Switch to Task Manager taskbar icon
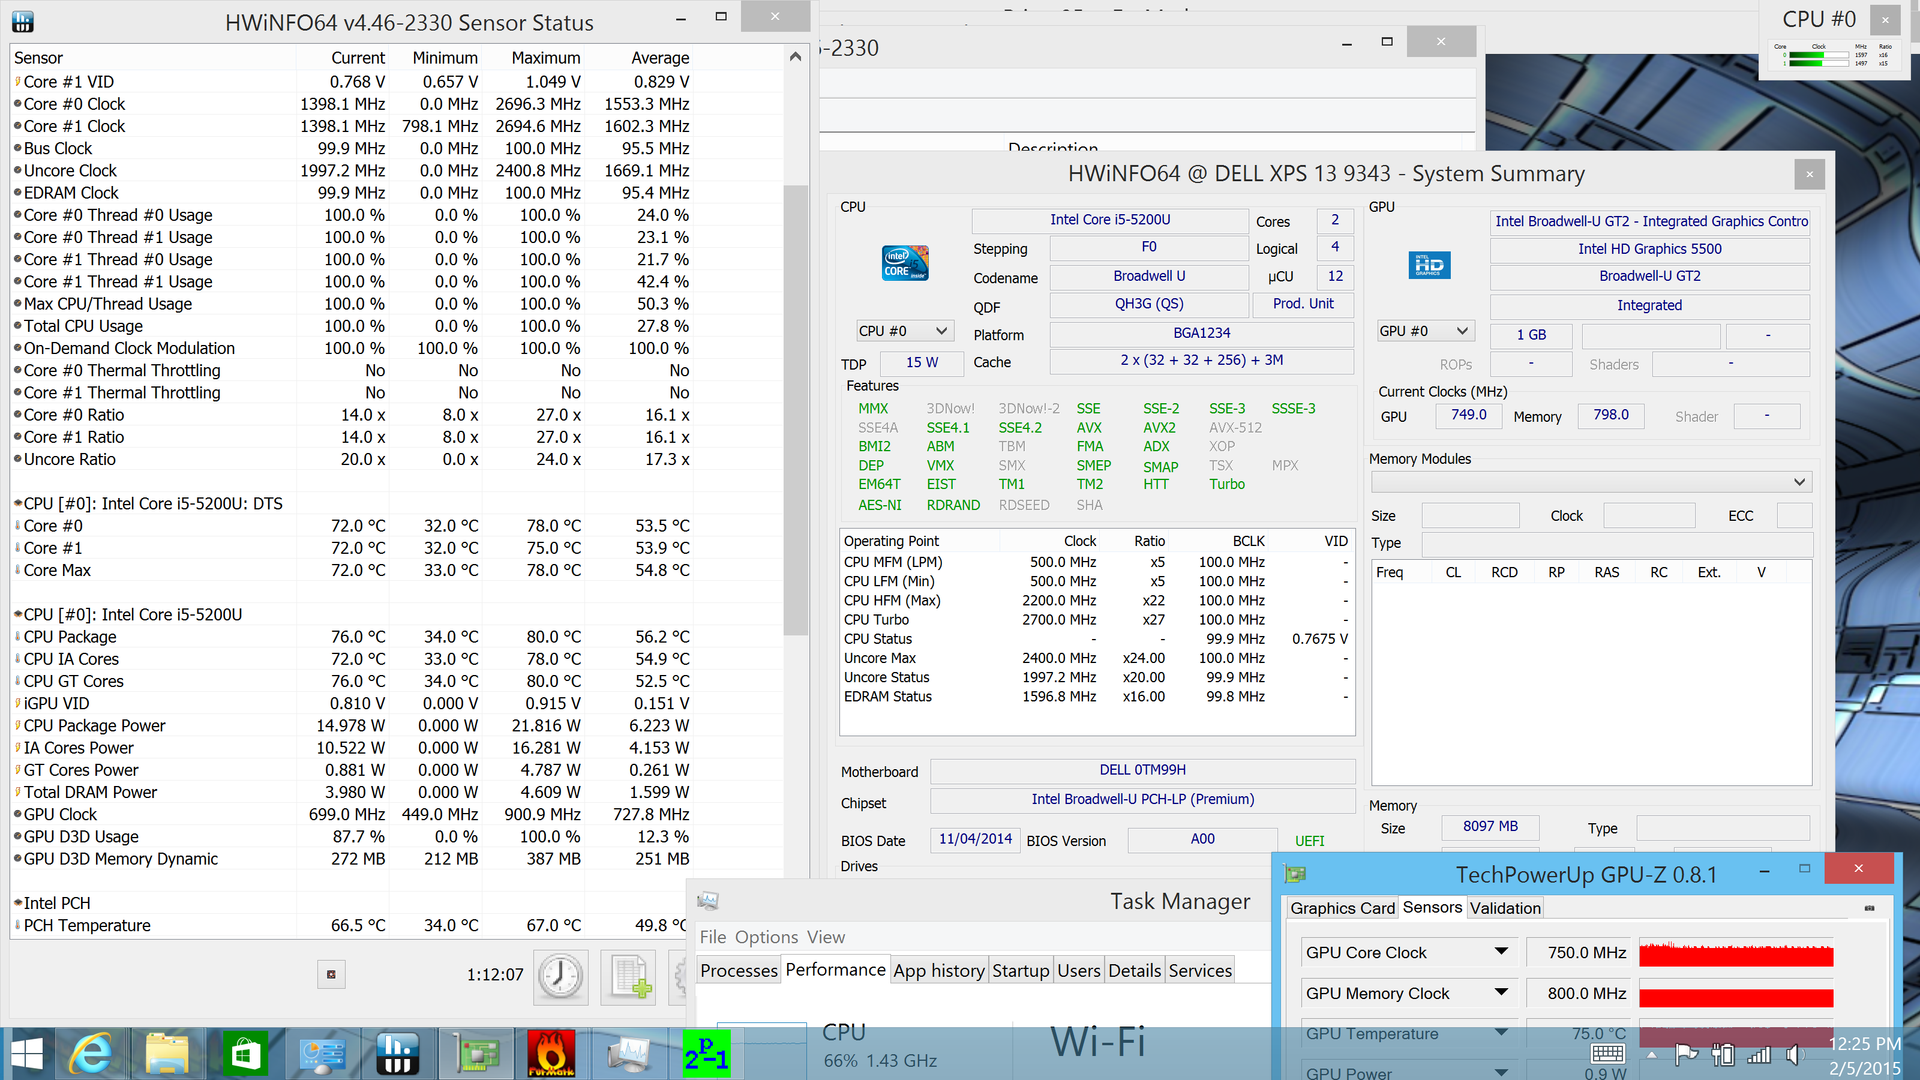Image resolution: width=1920 pixels, height=1080 pixels. click(629, 1054)
